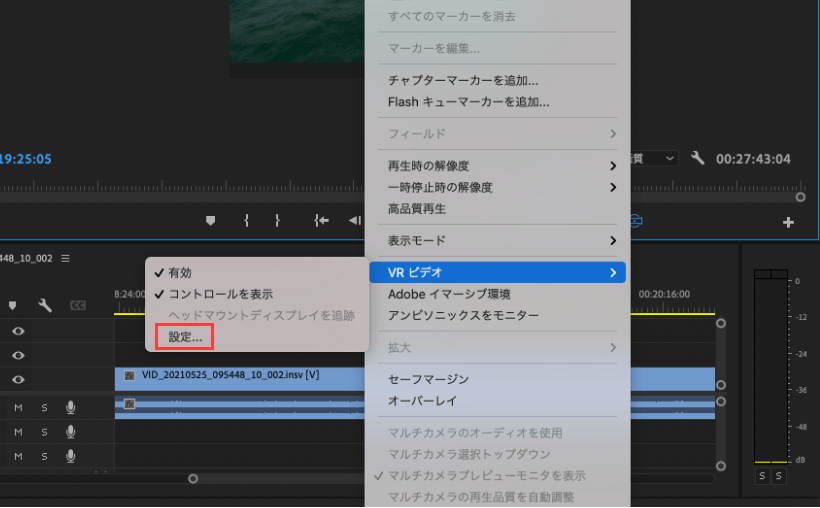Click the mic icon on second audio track
Image resolution: width=820 pixels, height=508 pixels.
point(71,432)
